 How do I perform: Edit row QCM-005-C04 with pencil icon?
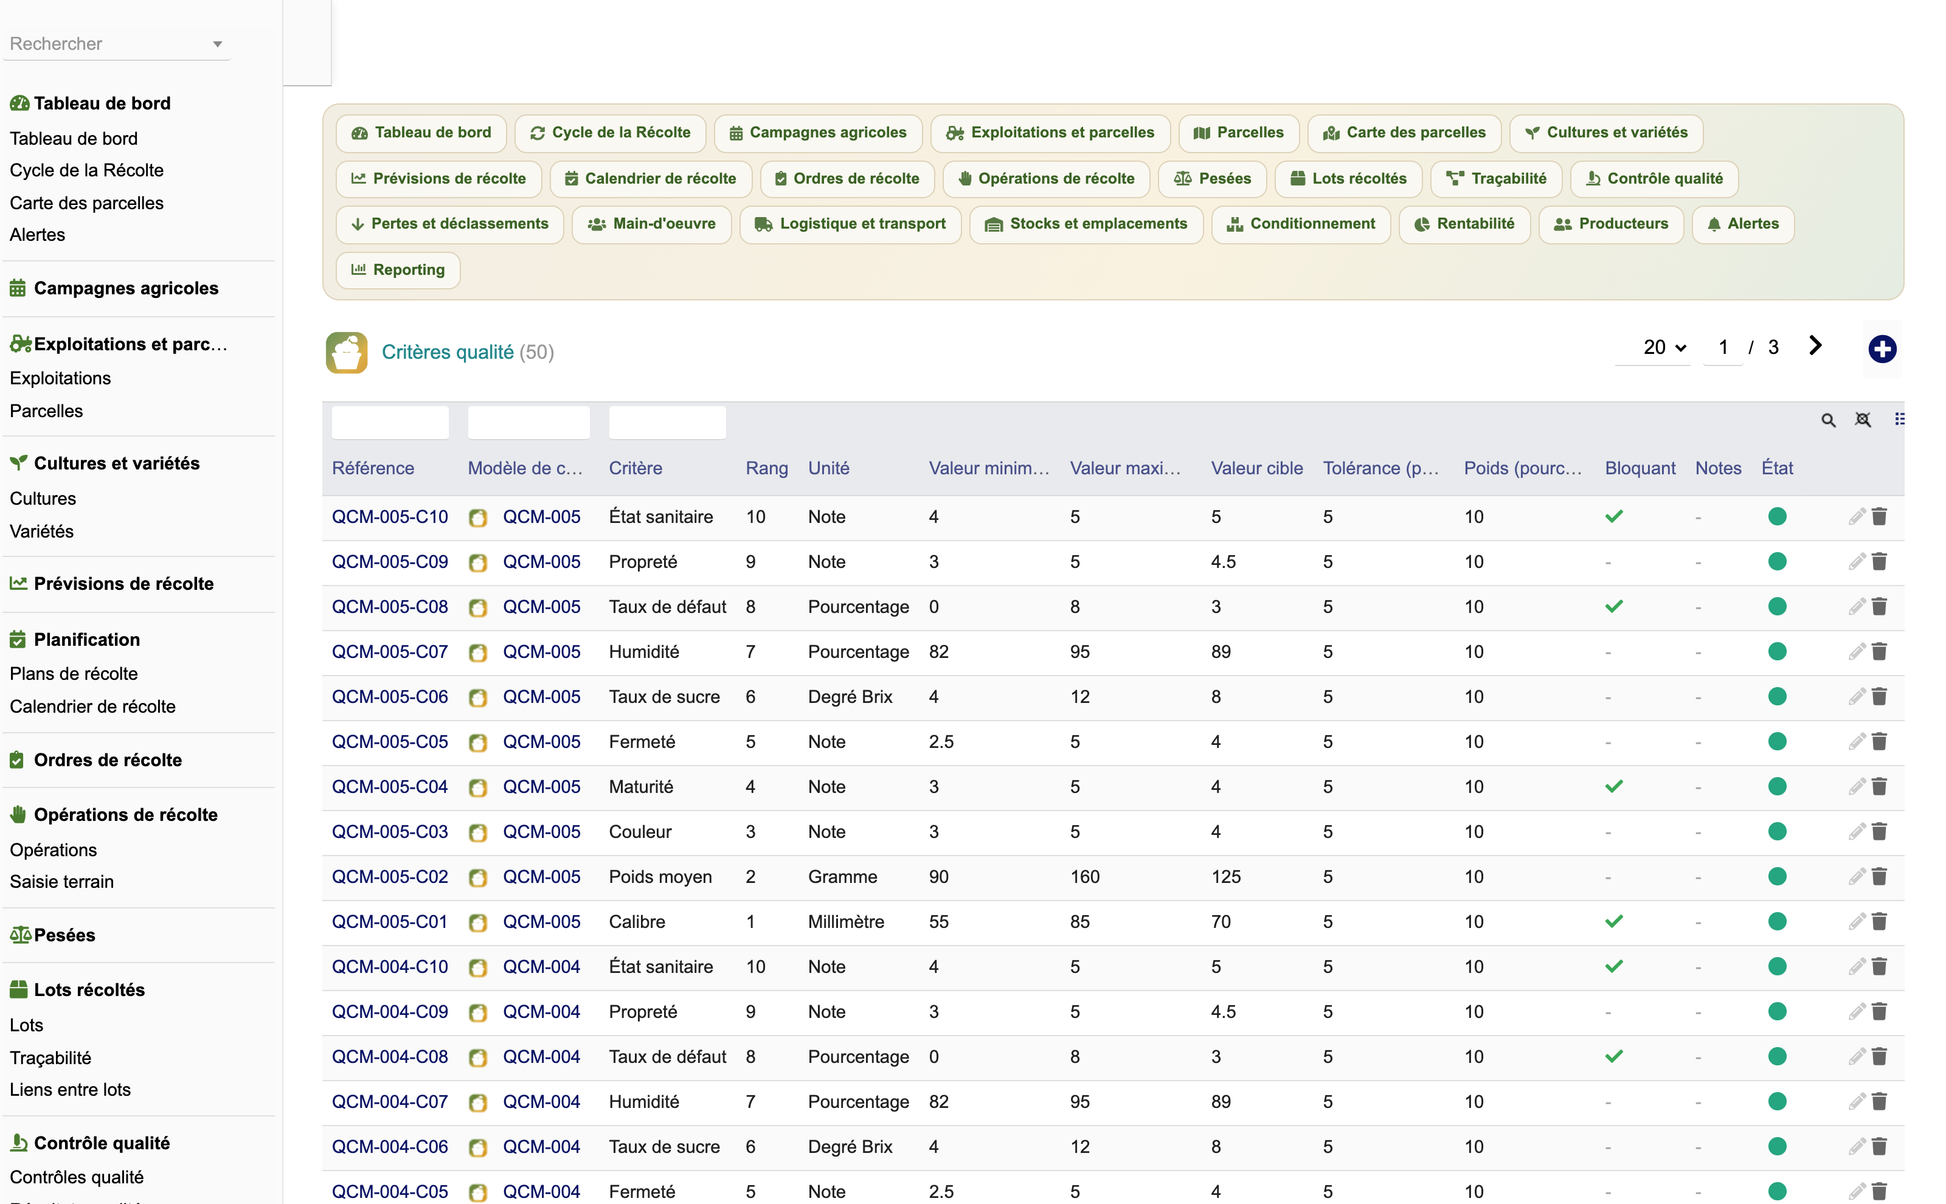(x=1856, y=787)
